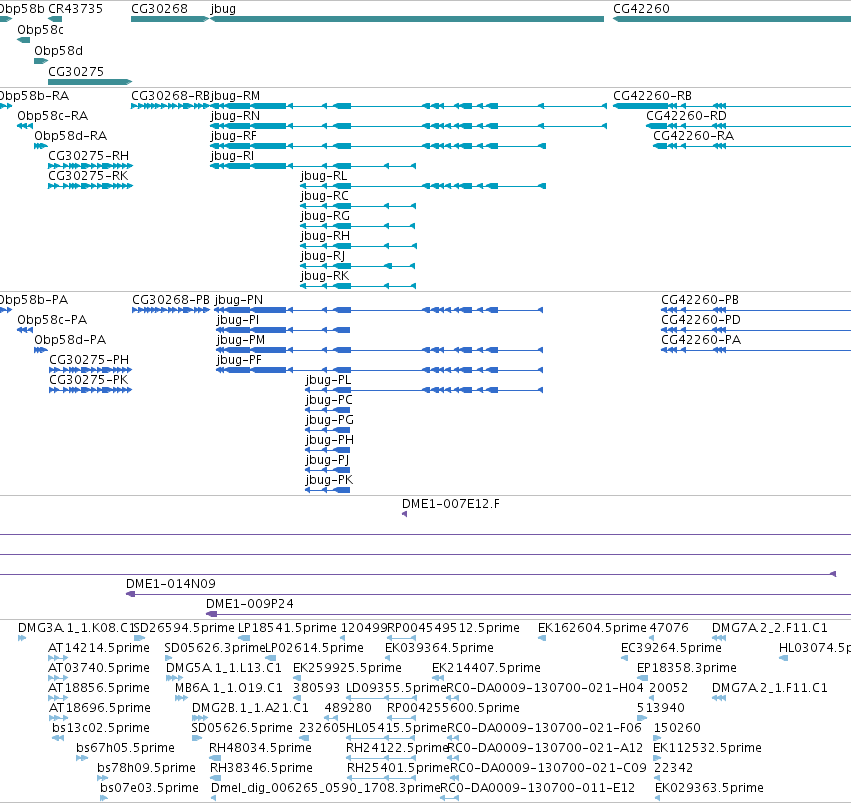851x803 pixels.
Task: Select the CG42260 gene bar
Action: pyautogui.click(x=732, y=19)
